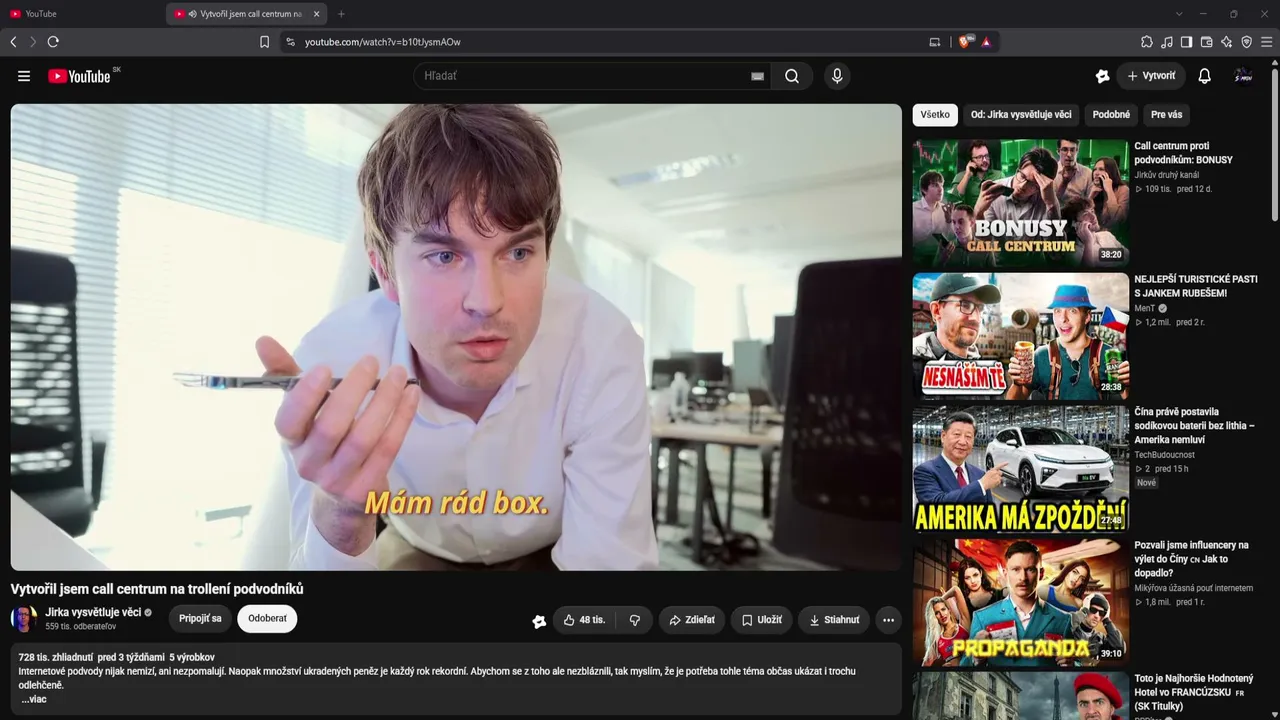Open Brave Shields panel
This screenshot has width=1280, height=720.
coord(965,42)
